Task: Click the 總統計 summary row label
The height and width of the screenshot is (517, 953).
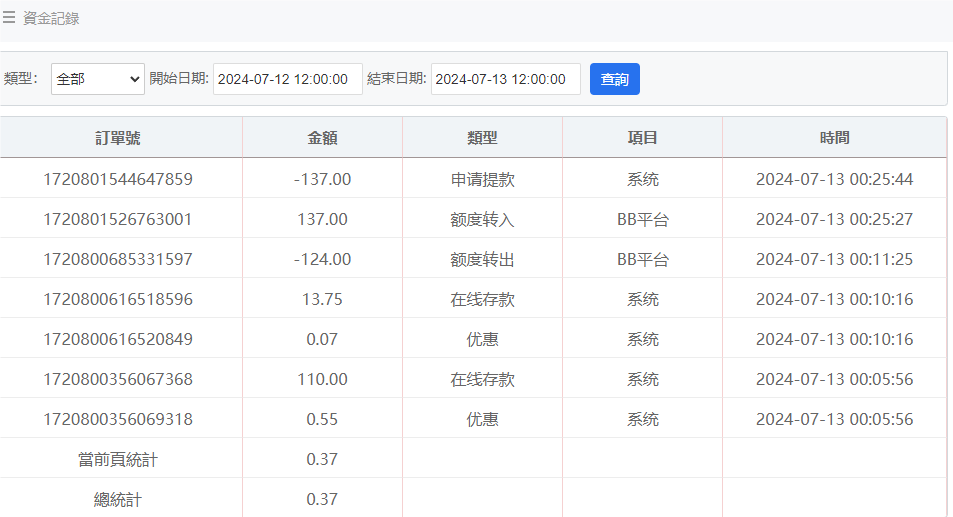Action: click(118, 499)
